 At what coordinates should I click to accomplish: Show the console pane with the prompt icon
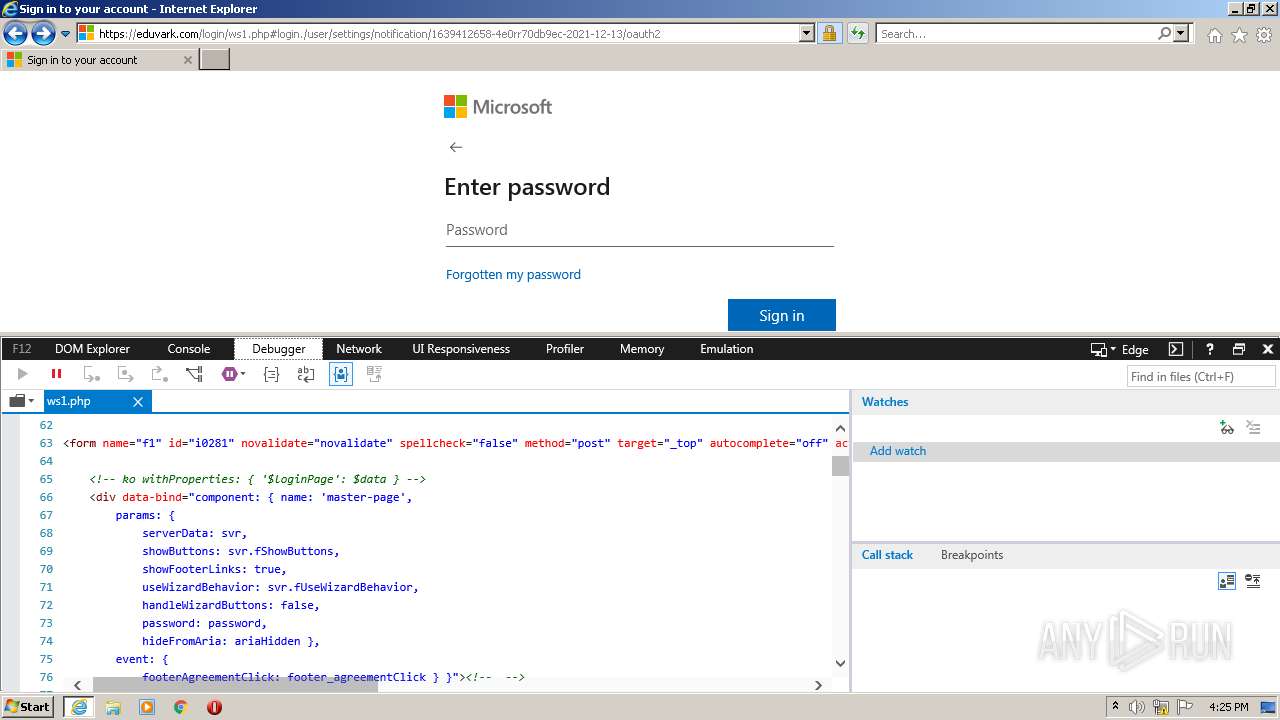1176,349
